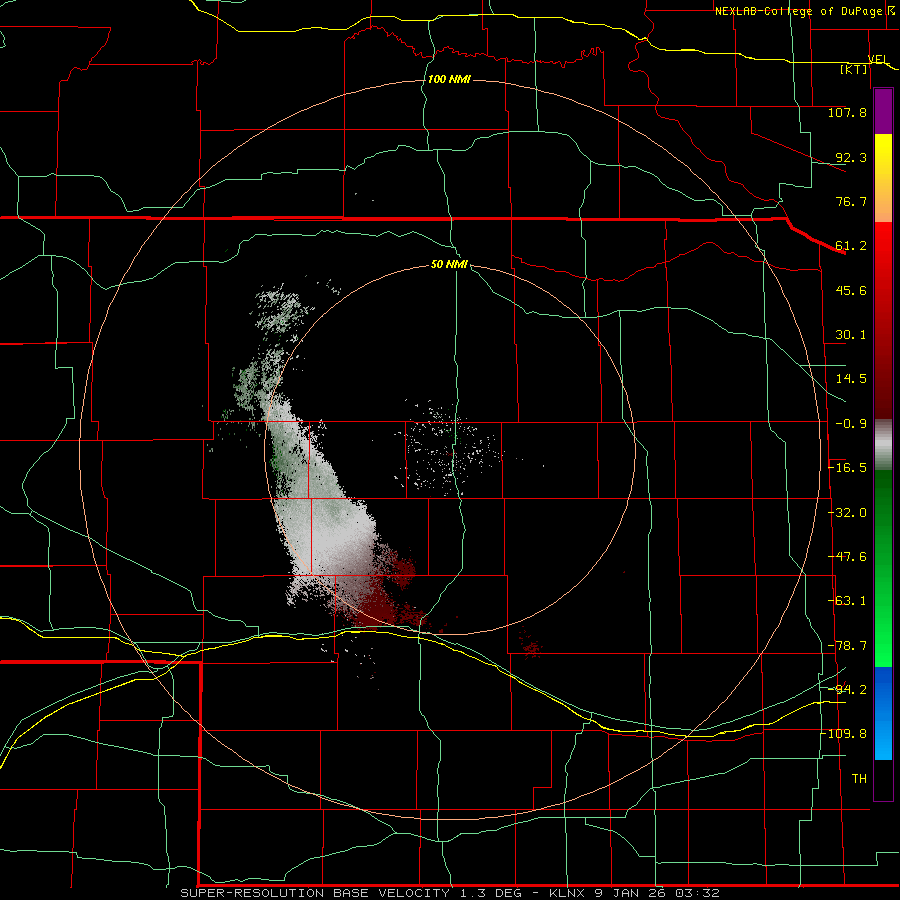Click the purple segment of color bar
The image size is (900, 900).
(883, 111)
